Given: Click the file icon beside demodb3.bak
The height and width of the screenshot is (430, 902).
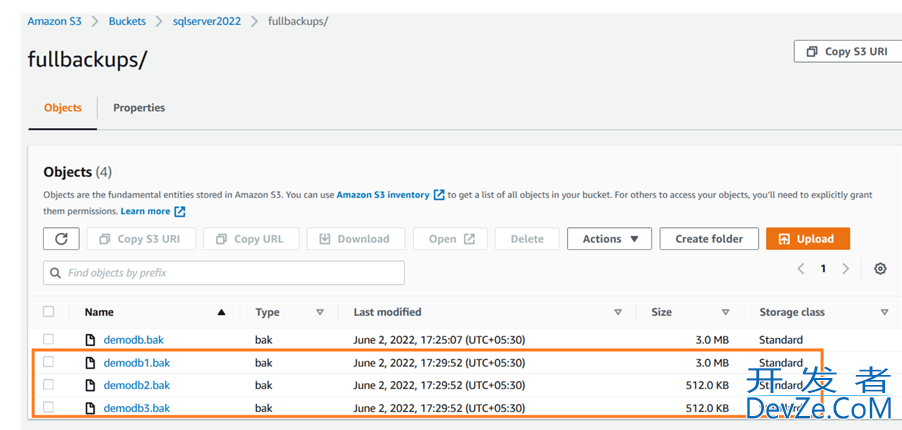Looking at the screenshot, I should [x=90, y=408].
